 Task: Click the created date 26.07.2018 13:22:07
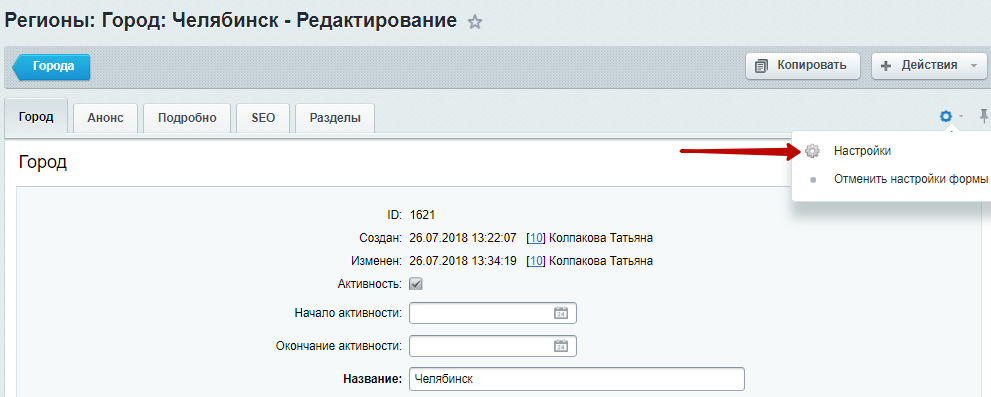(463, 238)
